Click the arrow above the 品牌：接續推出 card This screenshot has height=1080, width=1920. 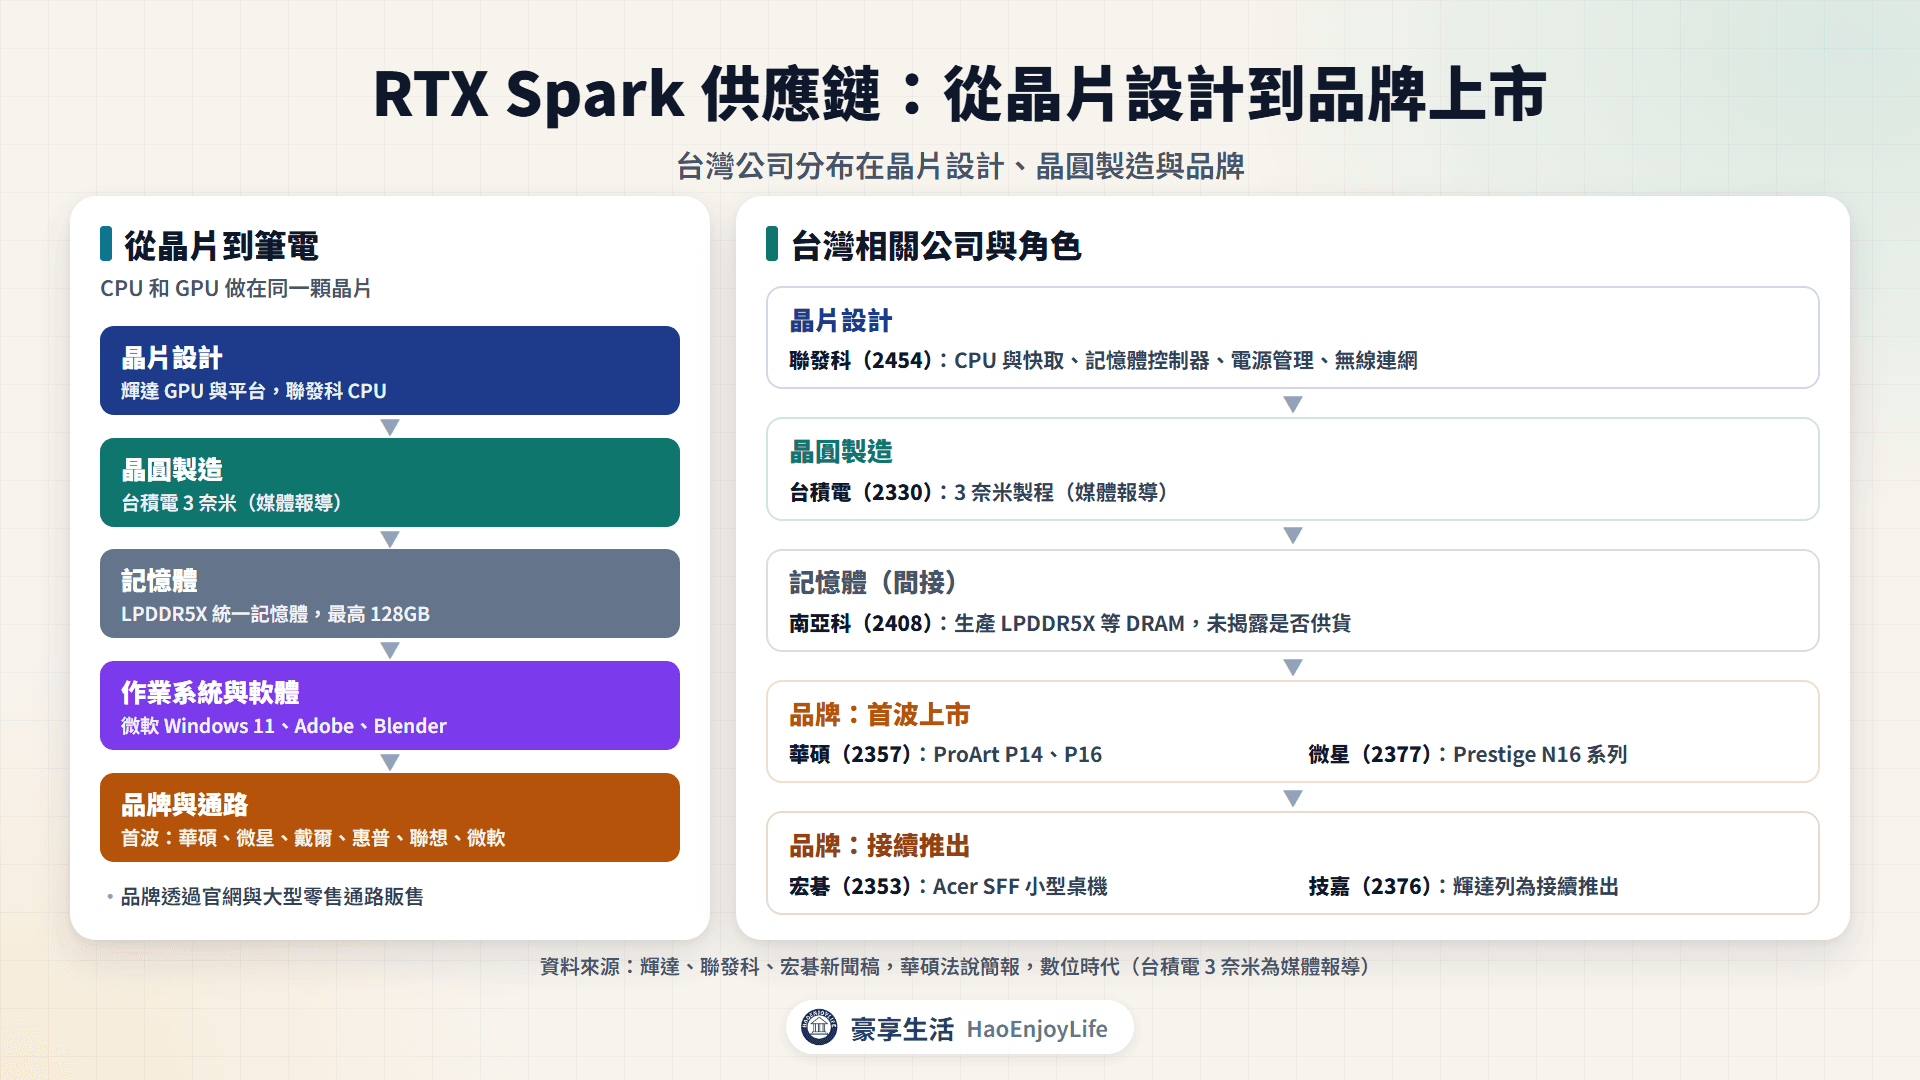[1293, 798]
